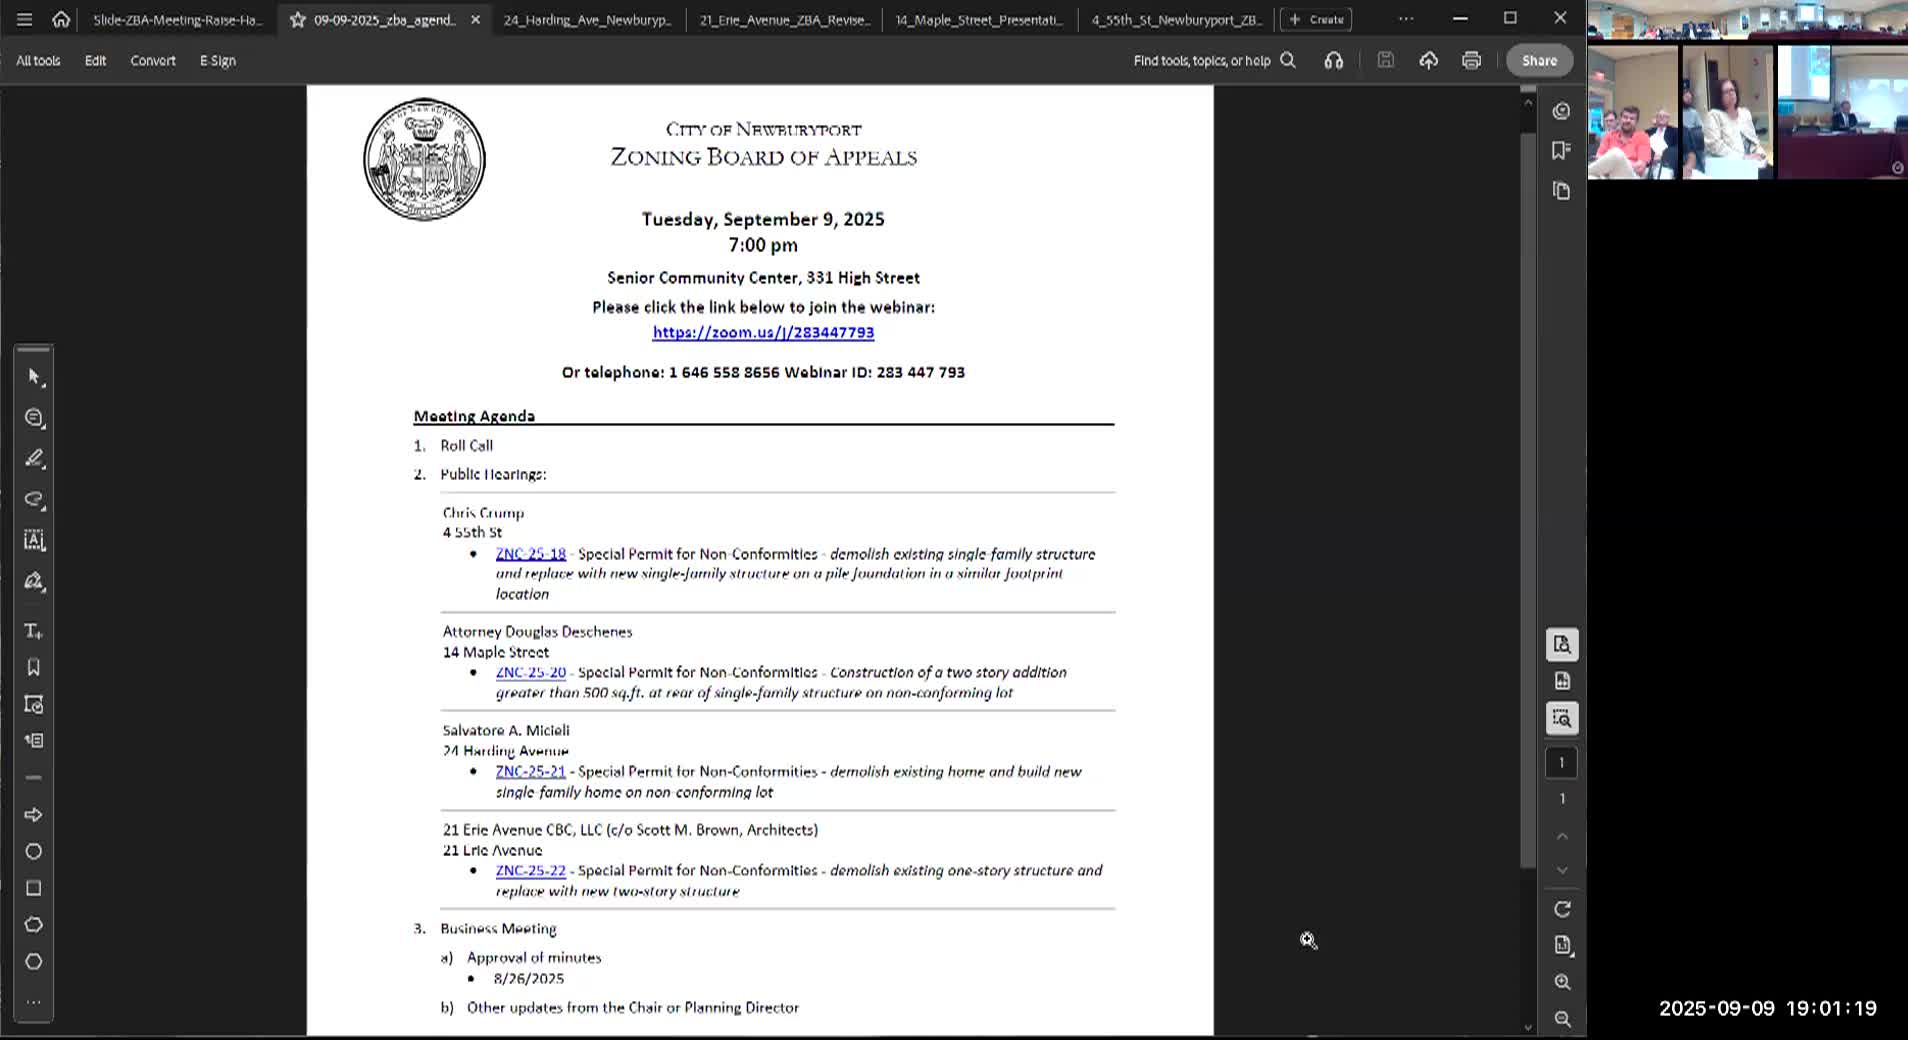1908x1040 pixels.
Task: Click the vertical document scrollbar
Action: [x=1527, y=500]
